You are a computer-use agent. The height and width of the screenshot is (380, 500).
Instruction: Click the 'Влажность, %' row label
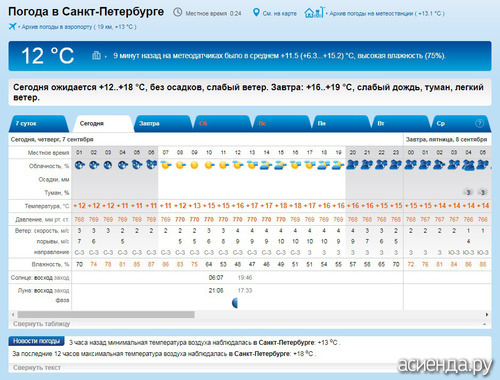[x=50, y=264]
